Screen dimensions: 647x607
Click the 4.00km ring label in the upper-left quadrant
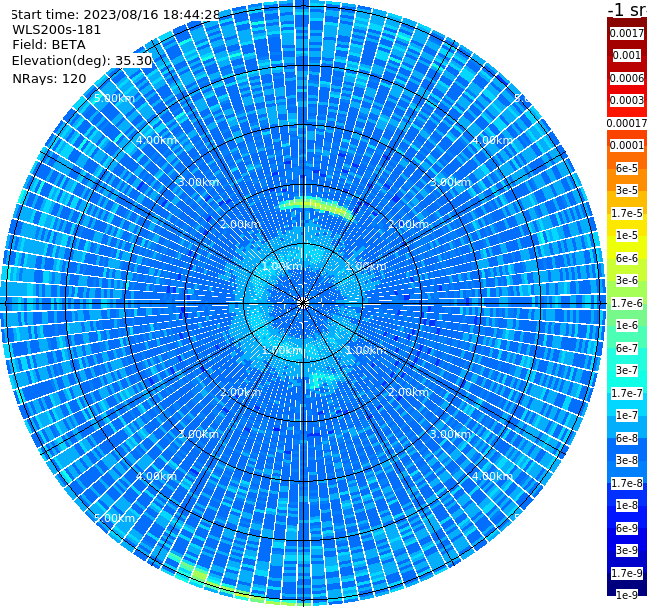tap(156, 140)
